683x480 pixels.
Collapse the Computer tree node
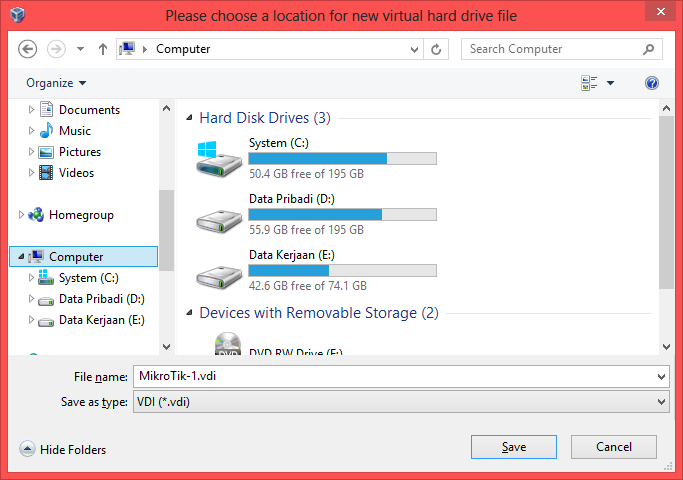(x=21, y=257)
